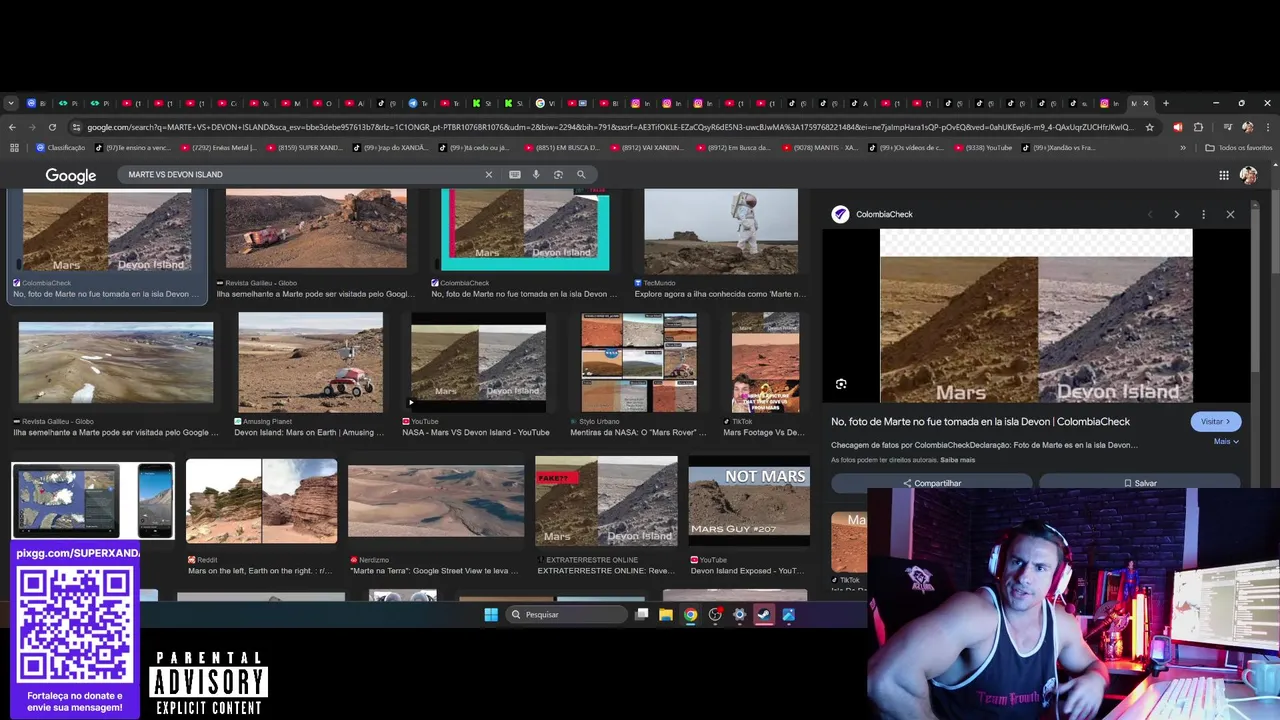The image size is (1280, 720).
Task: Open the Windows Start menu
Action: point(491,614)
